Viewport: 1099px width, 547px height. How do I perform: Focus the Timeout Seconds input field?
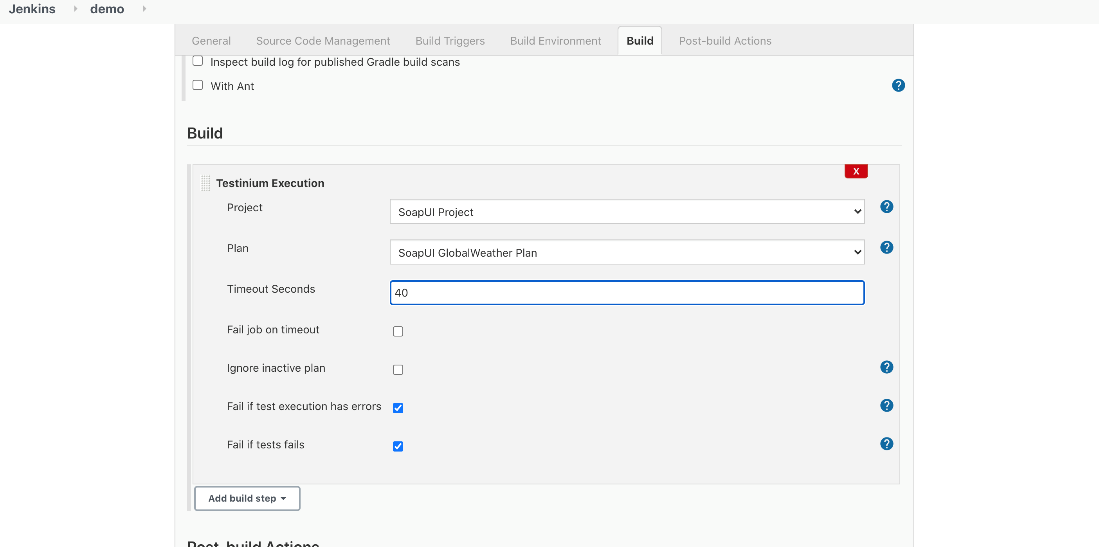pyautogui.click(x=627, y=293)
